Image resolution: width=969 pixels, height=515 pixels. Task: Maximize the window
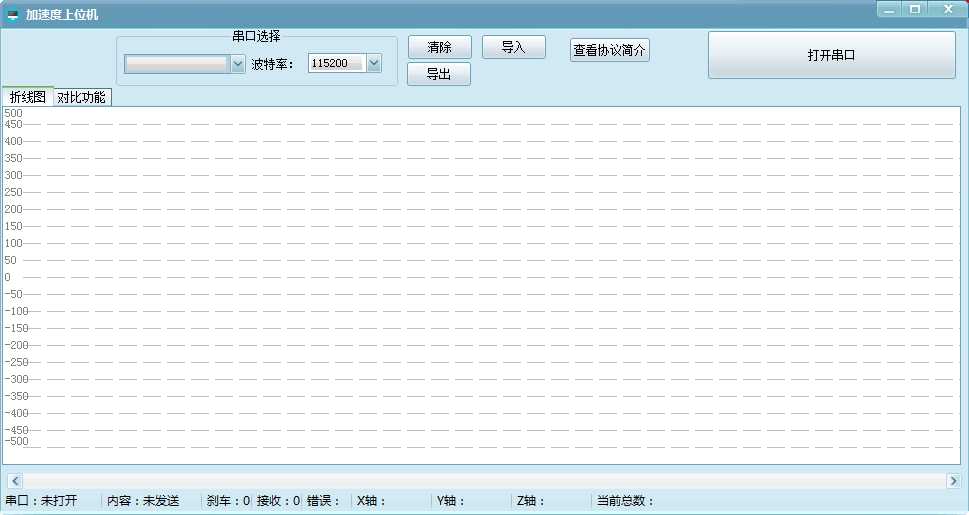coord(915,9)
